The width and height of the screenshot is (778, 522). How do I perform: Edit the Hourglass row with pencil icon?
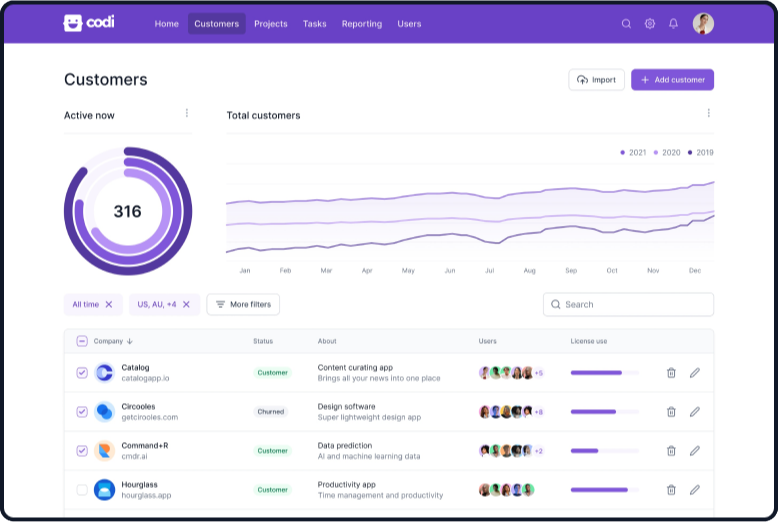tap(695, 490)
